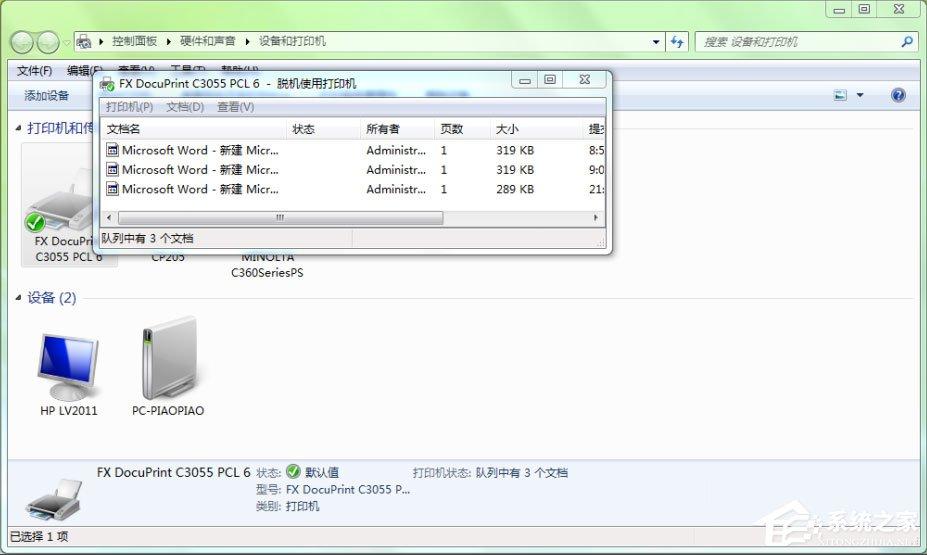
Task: Open the 文件(F) menu in Explorer
Action: click(x=34, y=71)
